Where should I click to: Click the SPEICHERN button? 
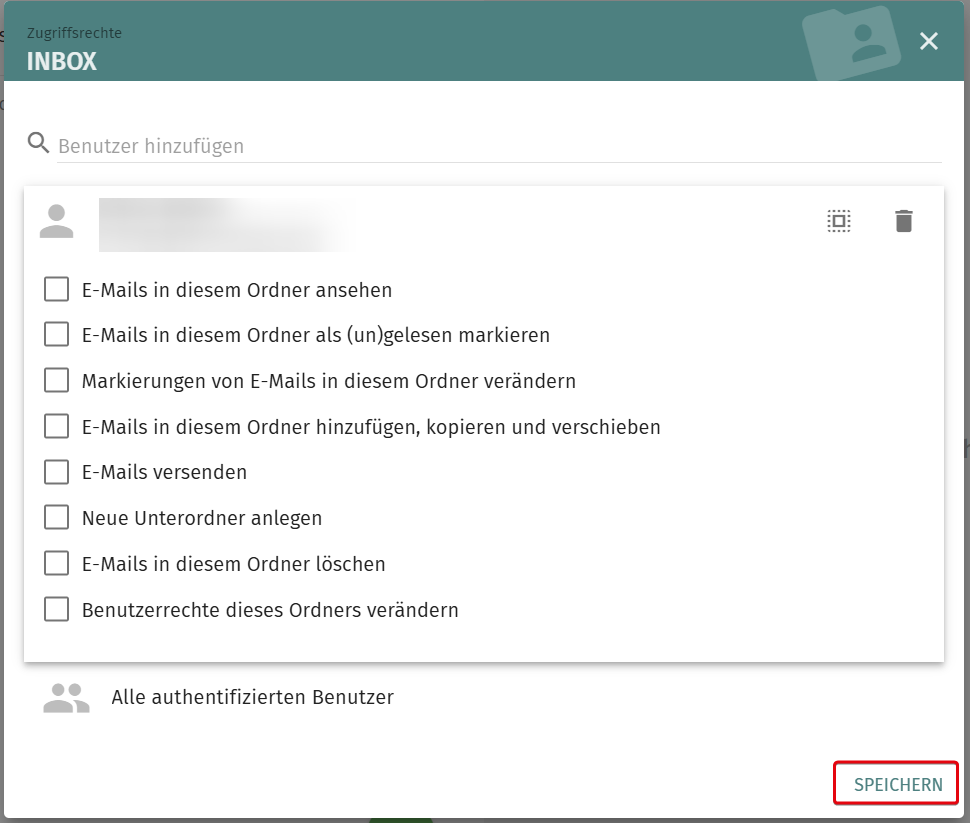(x=897, y=784)
